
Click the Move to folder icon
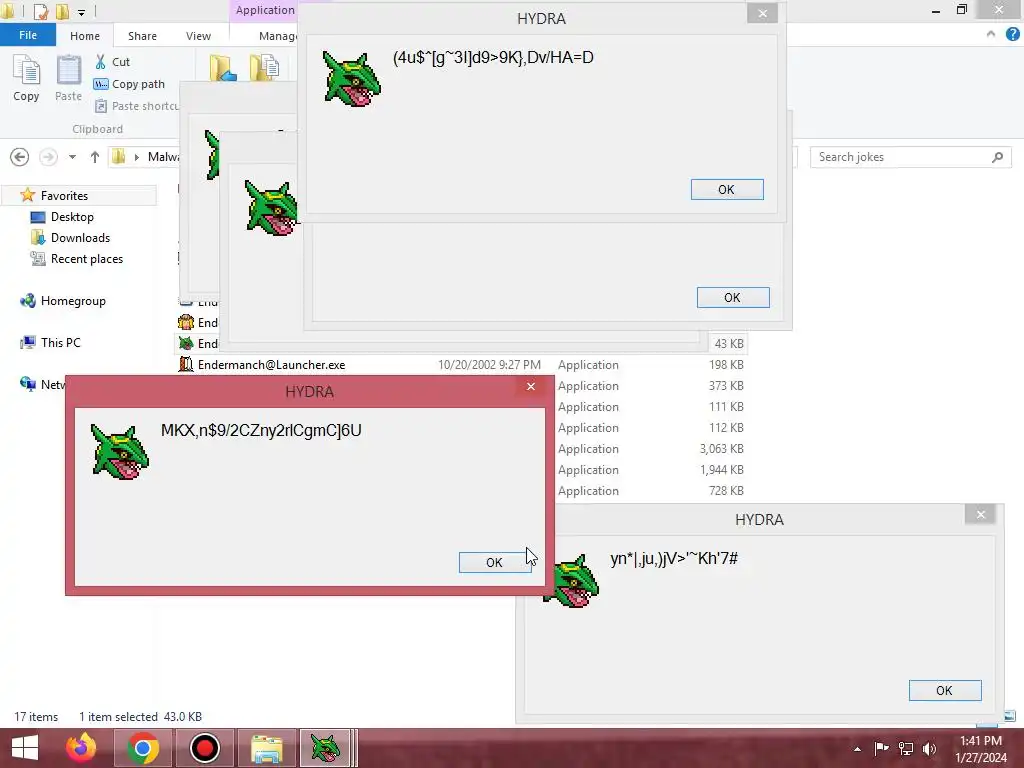coord(223,68)
